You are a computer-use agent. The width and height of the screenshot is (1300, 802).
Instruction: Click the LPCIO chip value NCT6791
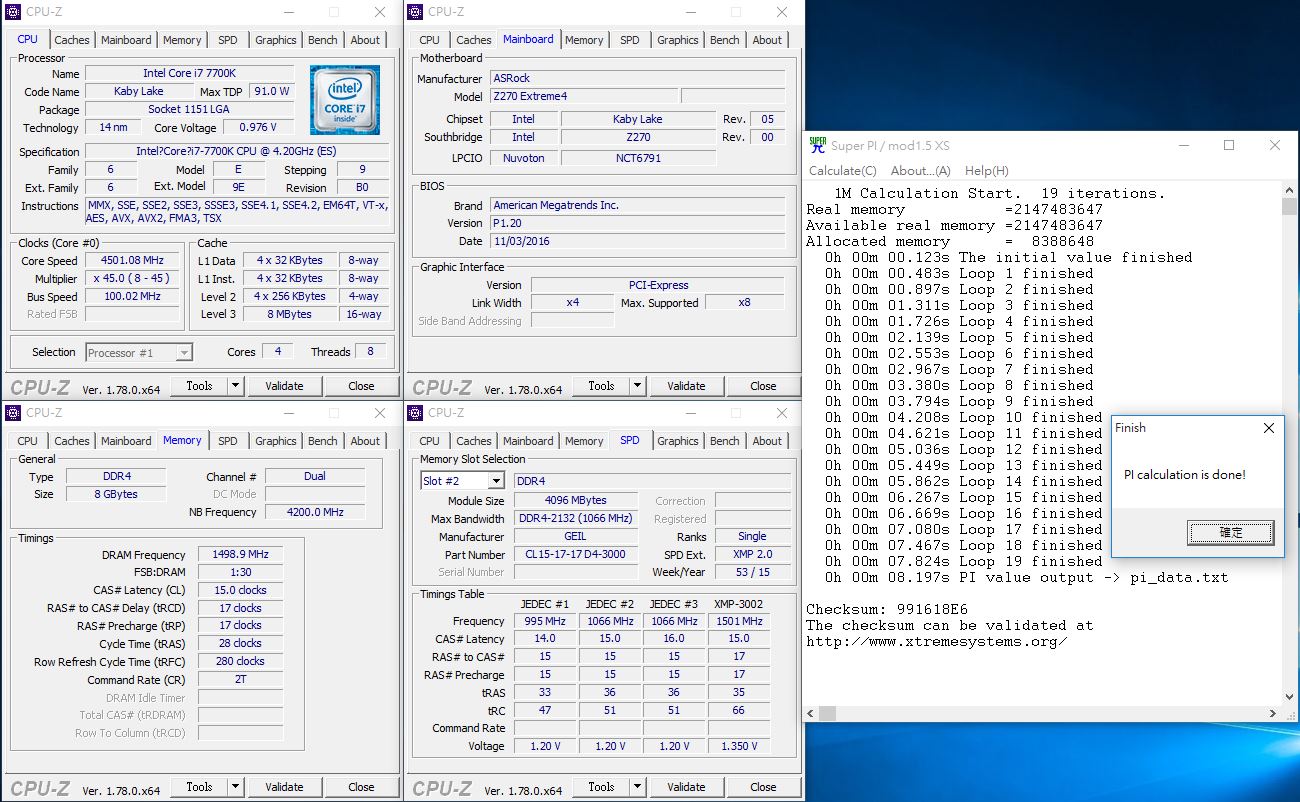click(638, 158)
